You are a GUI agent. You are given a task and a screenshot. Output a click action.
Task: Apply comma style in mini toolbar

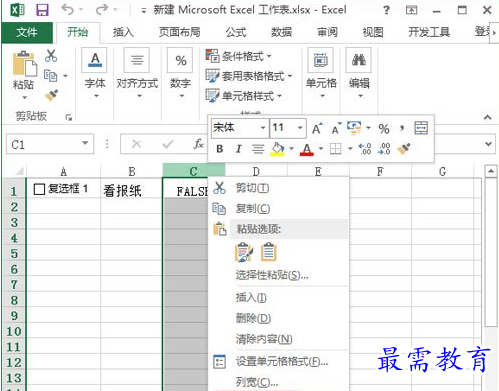402,128
